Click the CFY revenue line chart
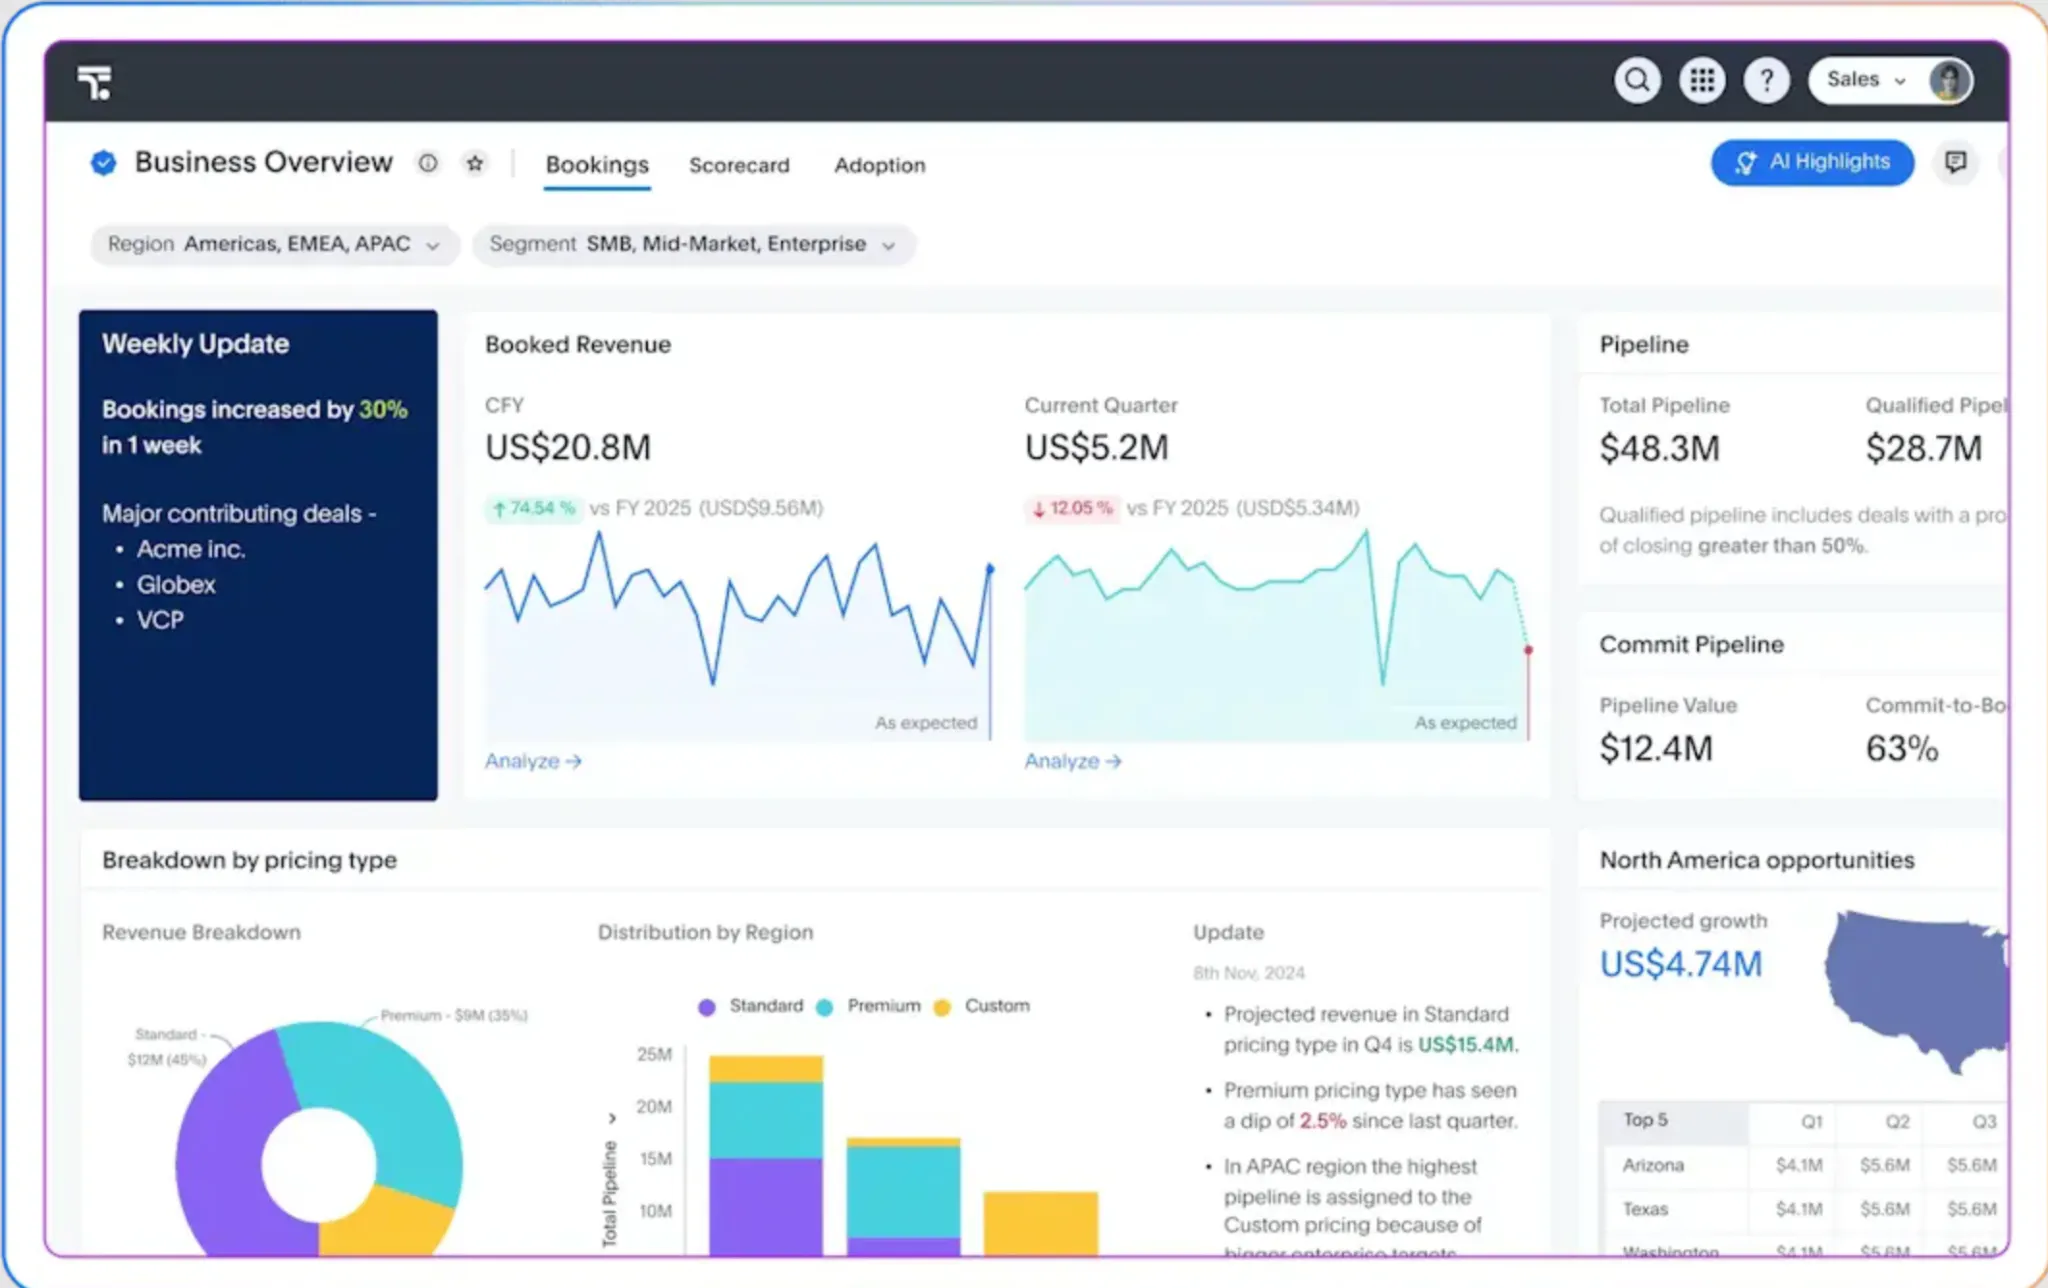 pos(739,635)
